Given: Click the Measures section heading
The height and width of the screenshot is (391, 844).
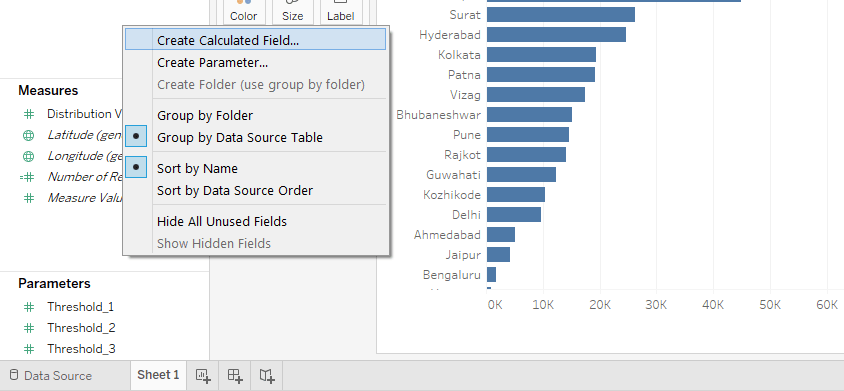Looking at the screenshot, I should click(48, 90).
